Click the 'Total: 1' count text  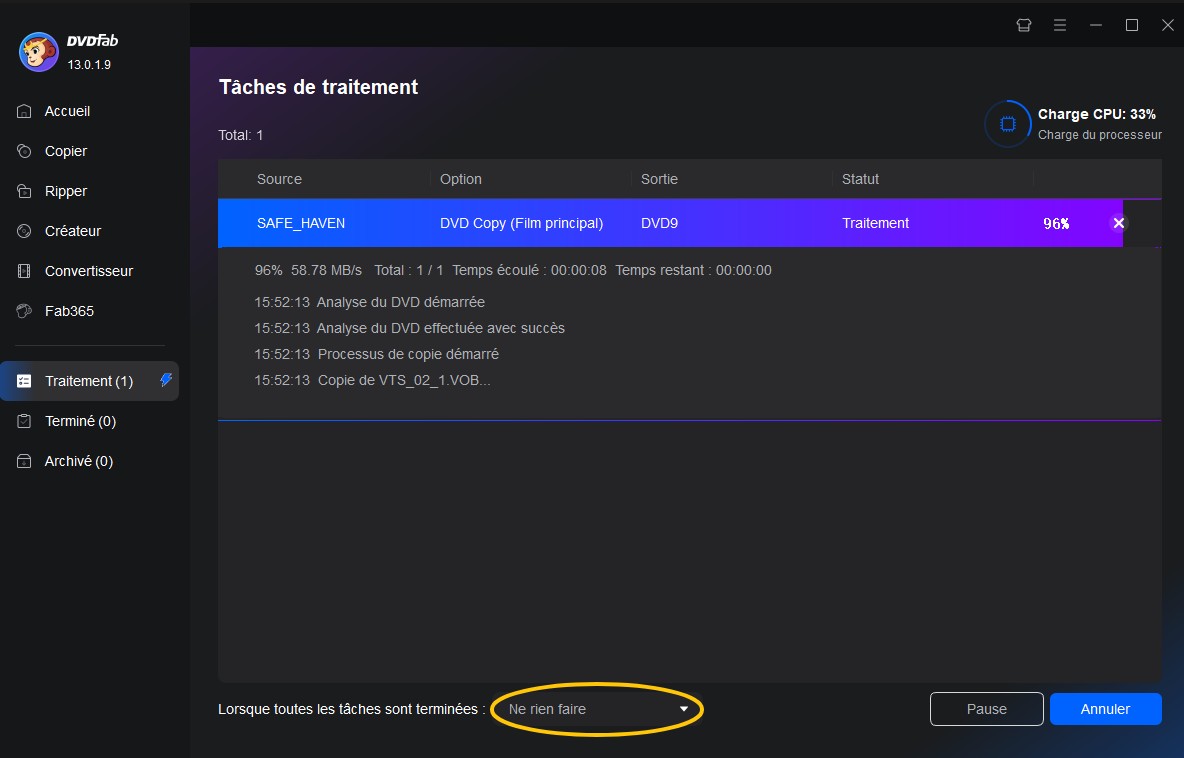click(x=241, y=135)
